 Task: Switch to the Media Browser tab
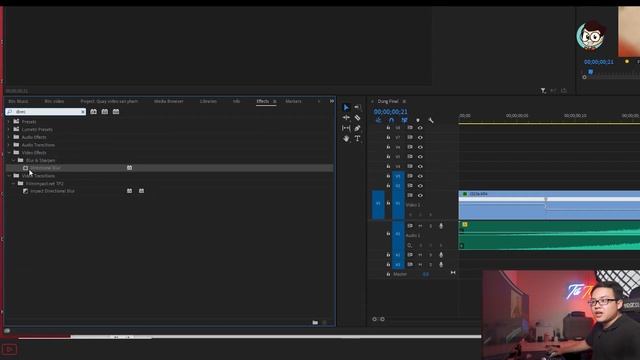click(169, 101)
